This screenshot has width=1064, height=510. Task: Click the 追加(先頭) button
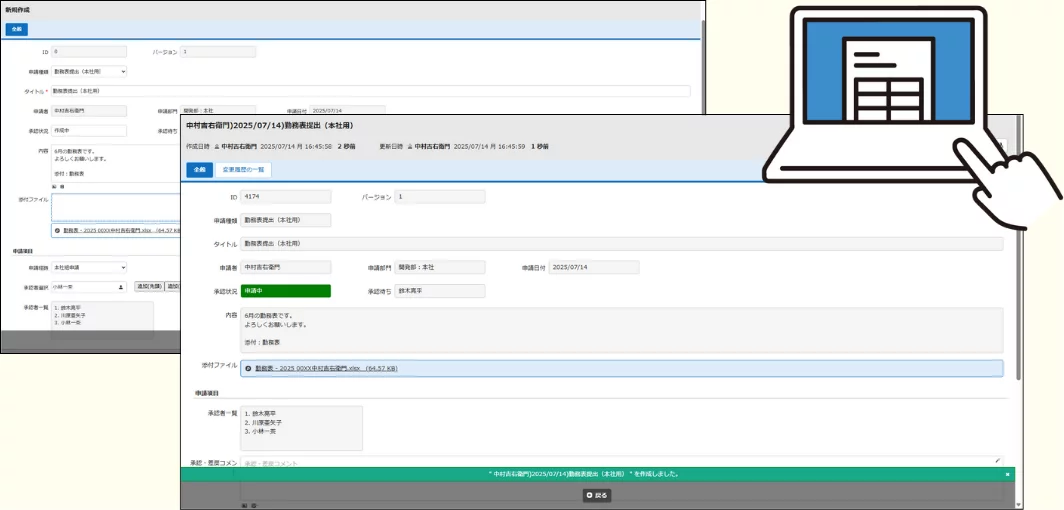coord(149,286)
